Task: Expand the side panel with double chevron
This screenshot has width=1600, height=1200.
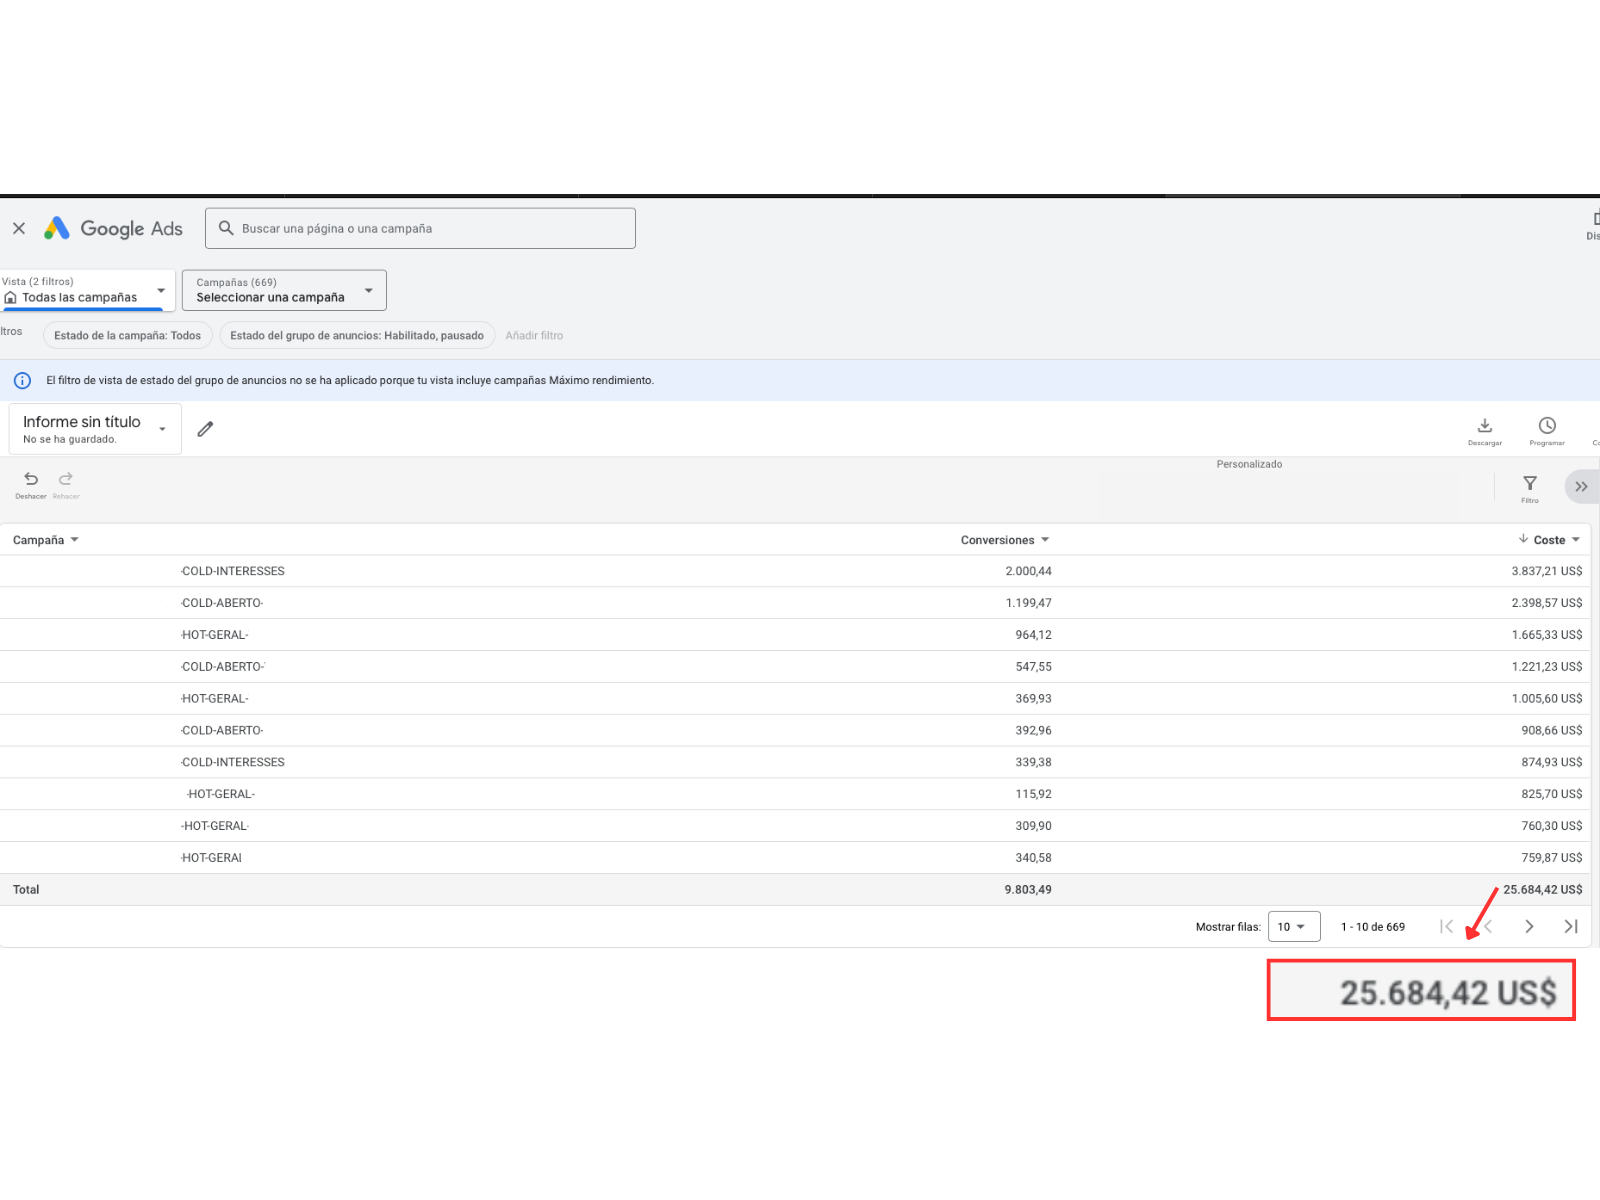Action: click(1580, 487)
